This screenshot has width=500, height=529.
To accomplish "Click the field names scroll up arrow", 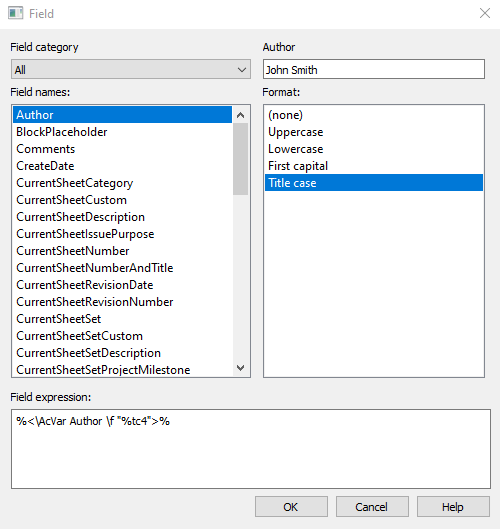I will click(x=240, y=115).
